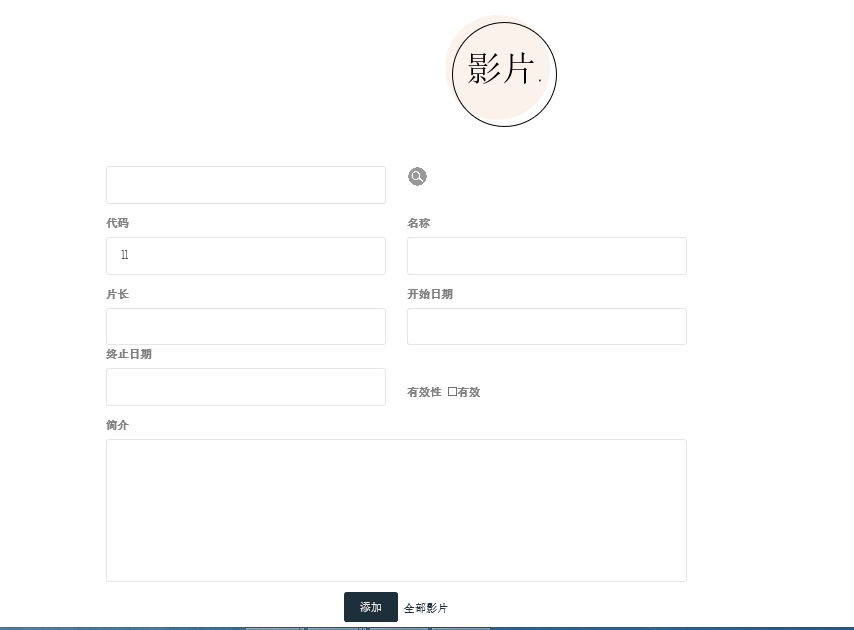
Task: Click the 终止日期 label text
Action: click(129, 354)
